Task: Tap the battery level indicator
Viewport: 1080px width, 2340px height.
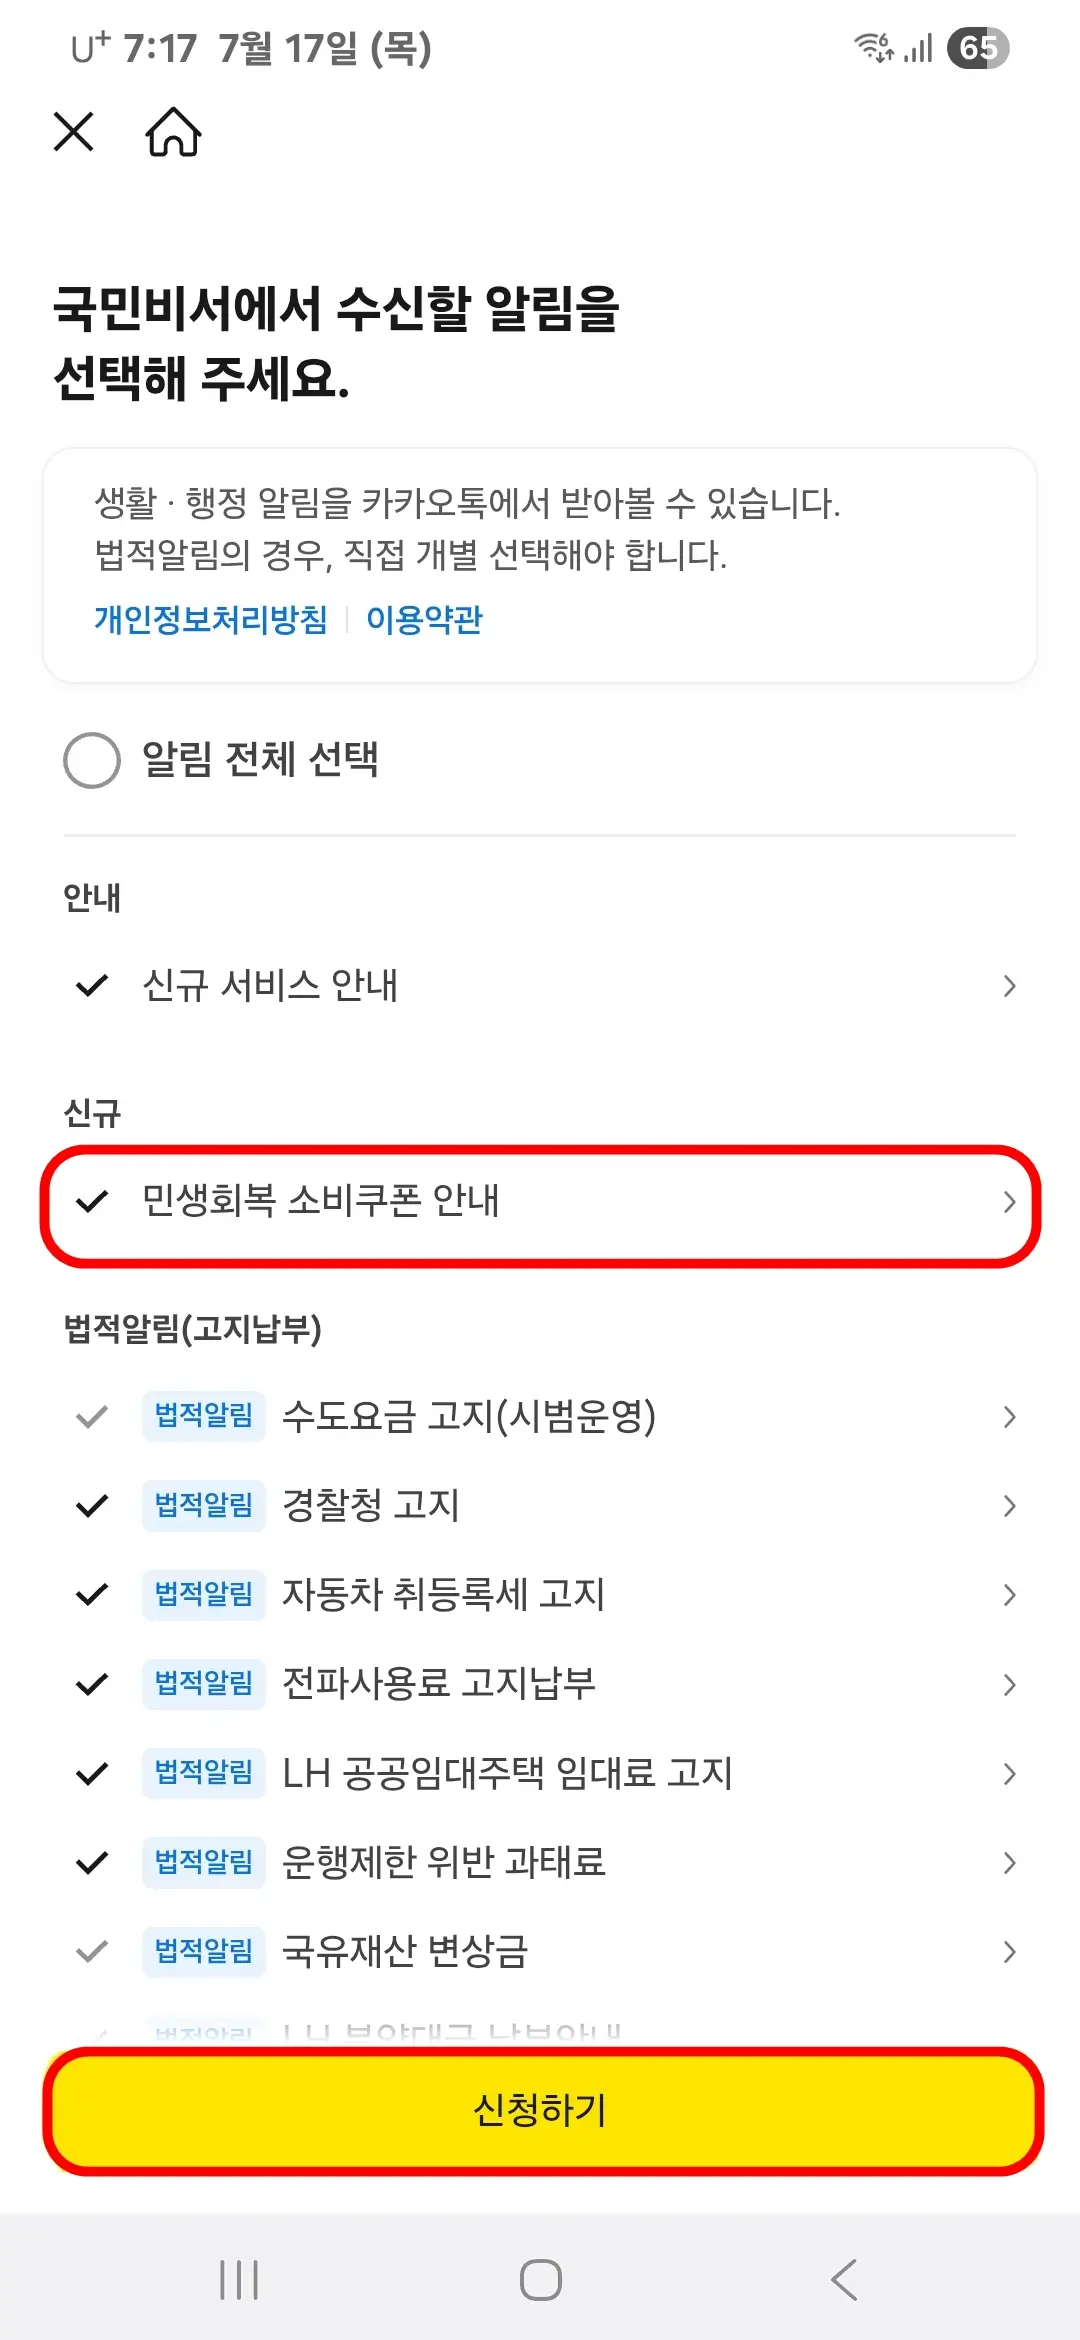Action: pos(975,46)
